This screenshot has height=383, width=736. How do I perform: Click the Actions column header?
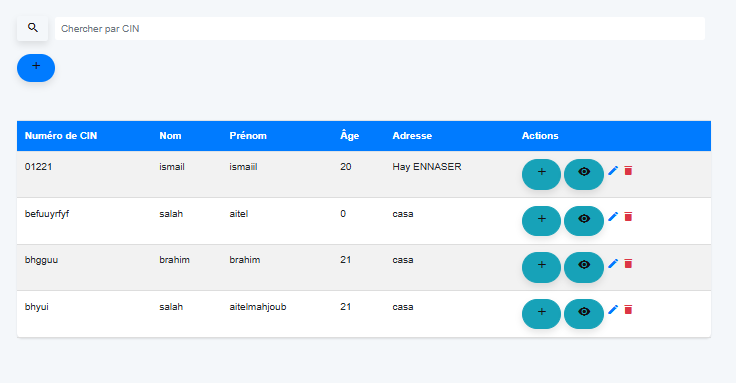(540, 136)
